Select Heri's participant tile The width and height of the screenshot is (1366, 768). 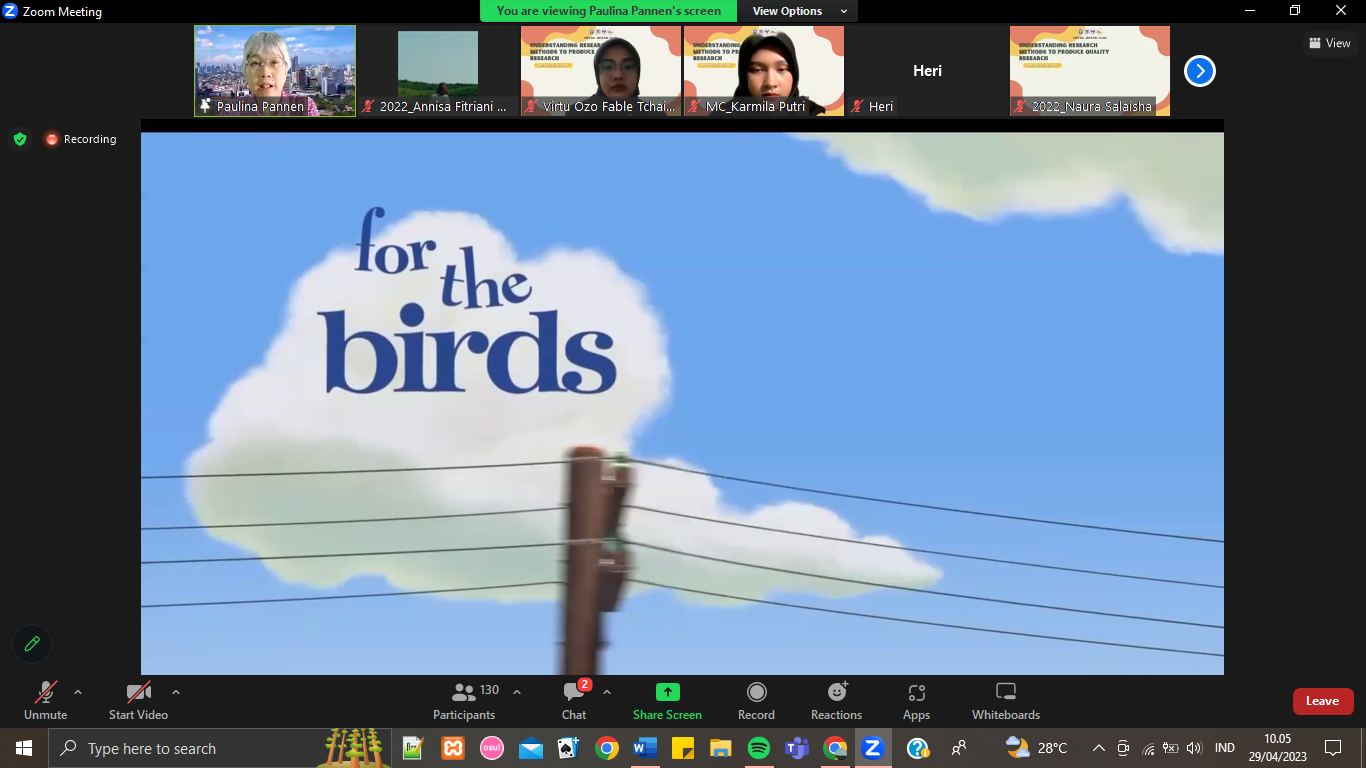pyautogui.click(x=927, y=71)
